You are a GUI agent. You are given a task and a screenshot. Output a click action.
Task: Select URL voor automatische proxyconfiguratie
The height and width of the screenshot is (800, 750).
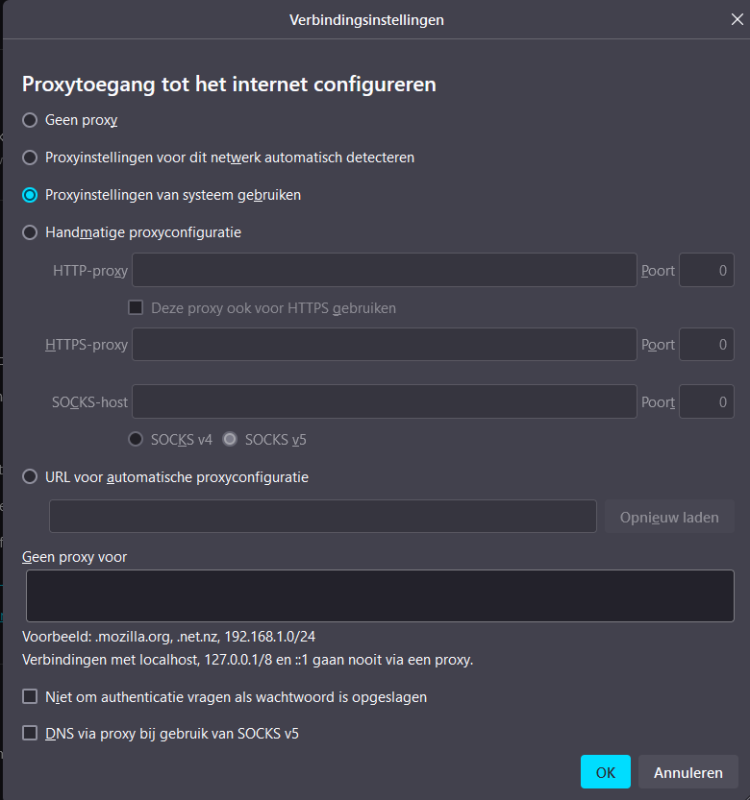tap(30, 477)
